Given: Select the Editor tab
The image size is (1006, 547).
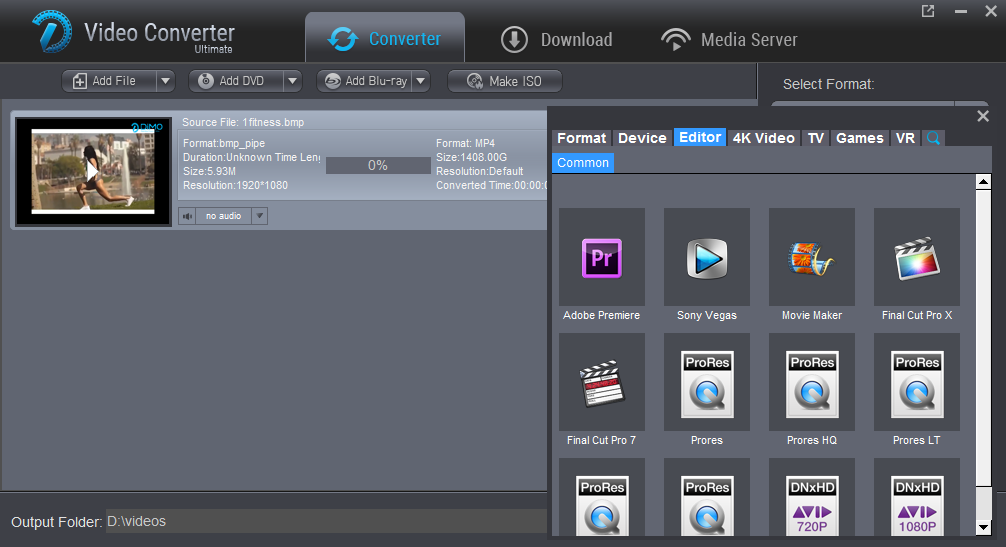Looking at the screenshot, I should coord(700,137).
